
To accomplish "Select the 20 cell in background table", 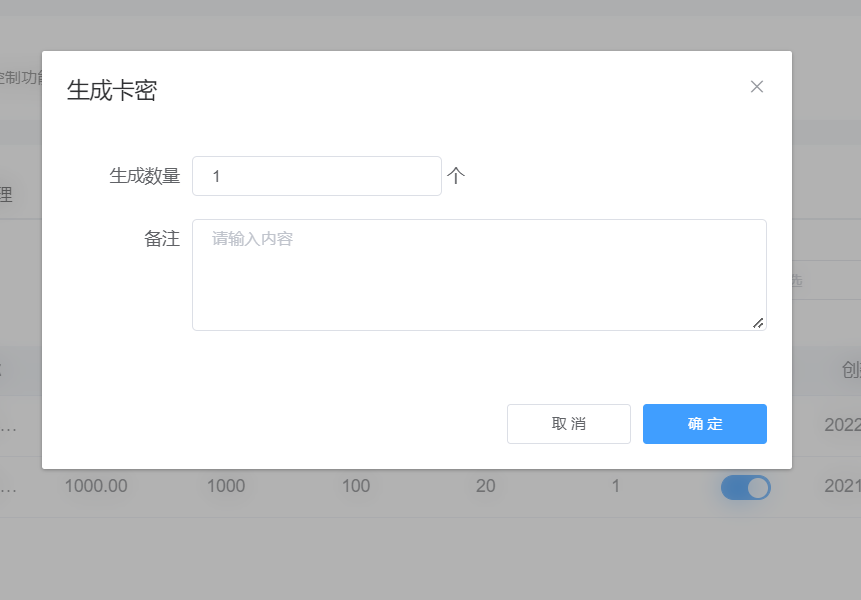I will [x=485, y=486].
